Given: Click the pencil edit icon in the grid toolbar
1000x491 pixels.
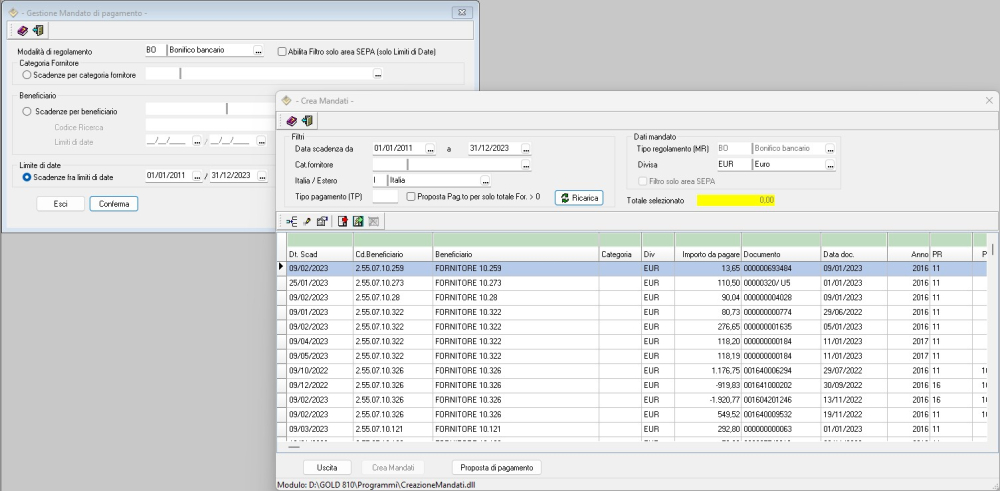Looking at the screenshot, I should coord(306,220).
